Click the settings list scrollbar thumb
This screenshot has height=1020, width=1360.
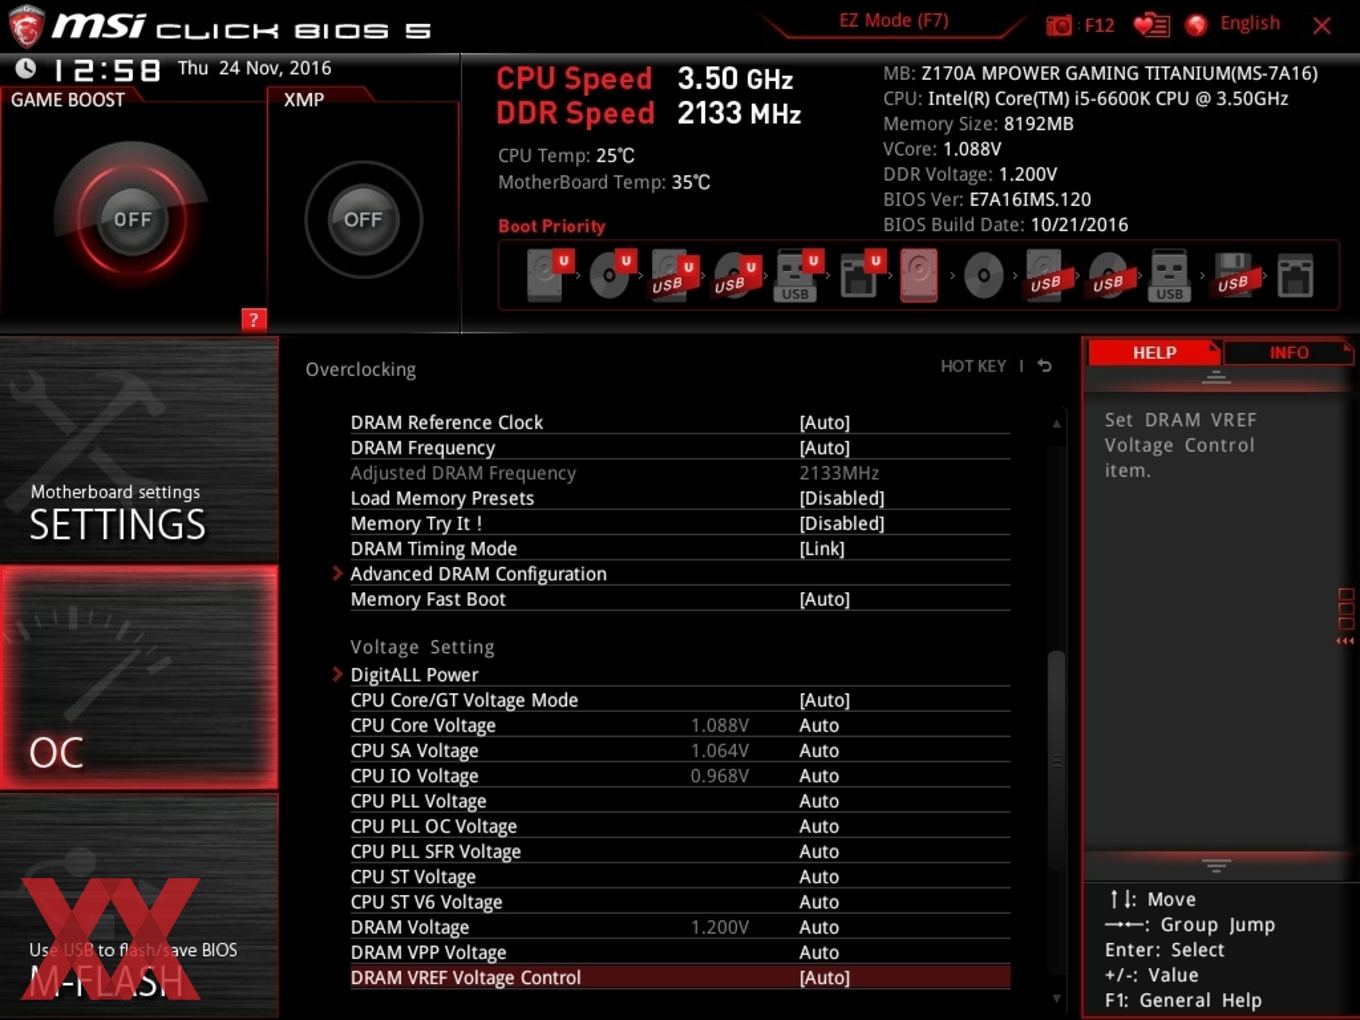(x=1056, y=760)
